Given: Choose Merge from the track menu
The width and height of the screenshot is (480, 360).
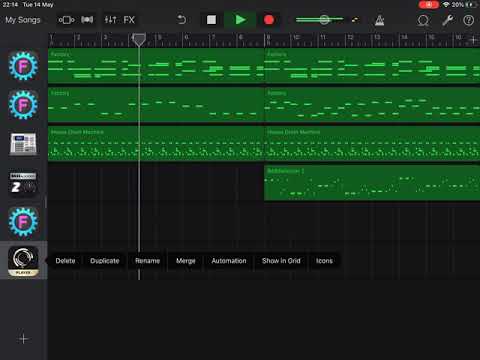Looking at the screenshot, I should (186, 261).
